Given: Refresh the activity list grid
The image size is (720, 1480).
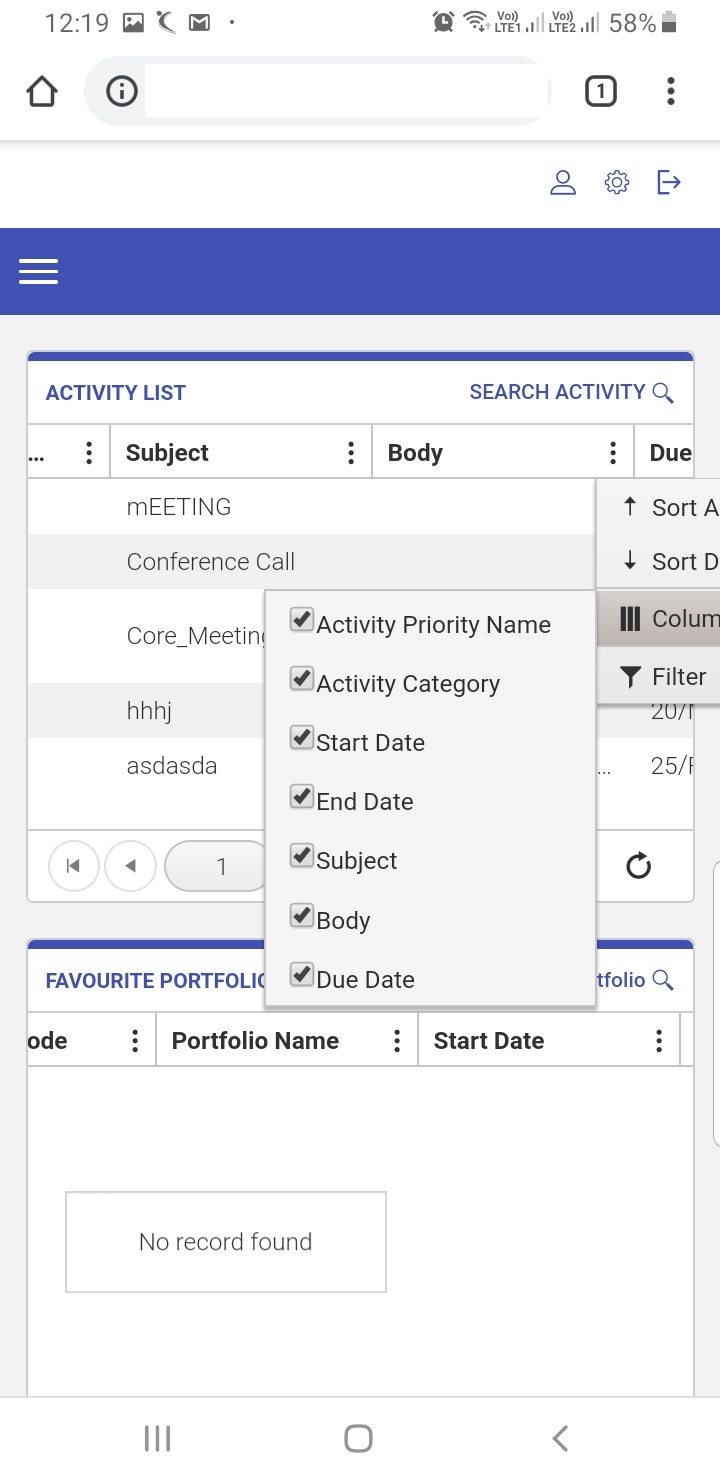Looking at the screenshot, I should pos(638,866).
